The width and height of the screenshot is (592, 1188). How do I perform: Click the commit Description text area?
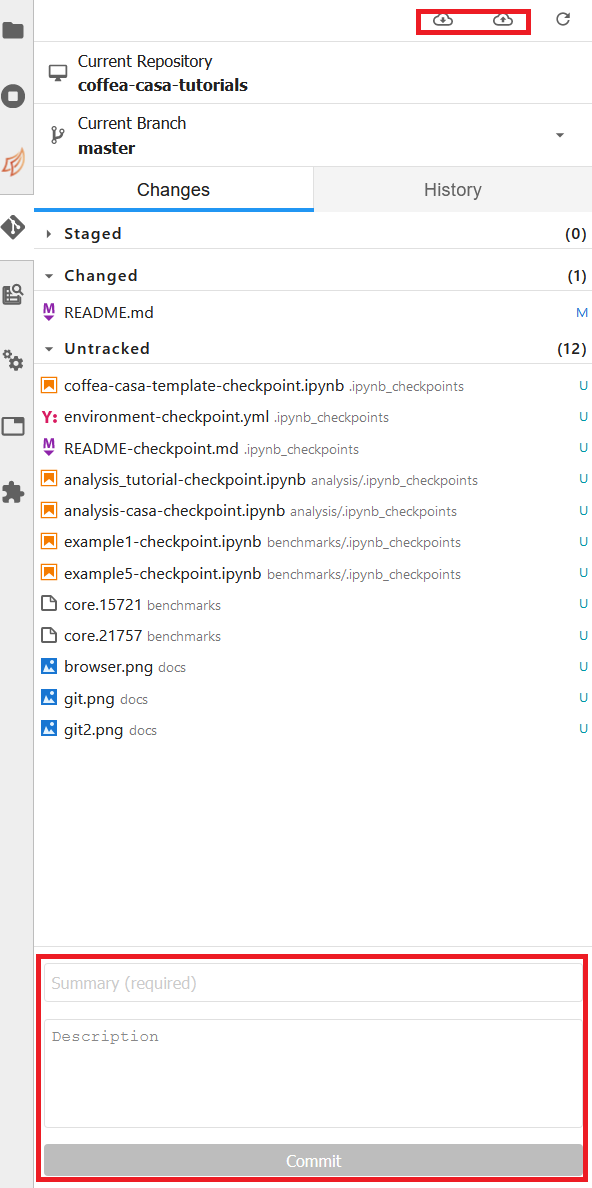313,1073
